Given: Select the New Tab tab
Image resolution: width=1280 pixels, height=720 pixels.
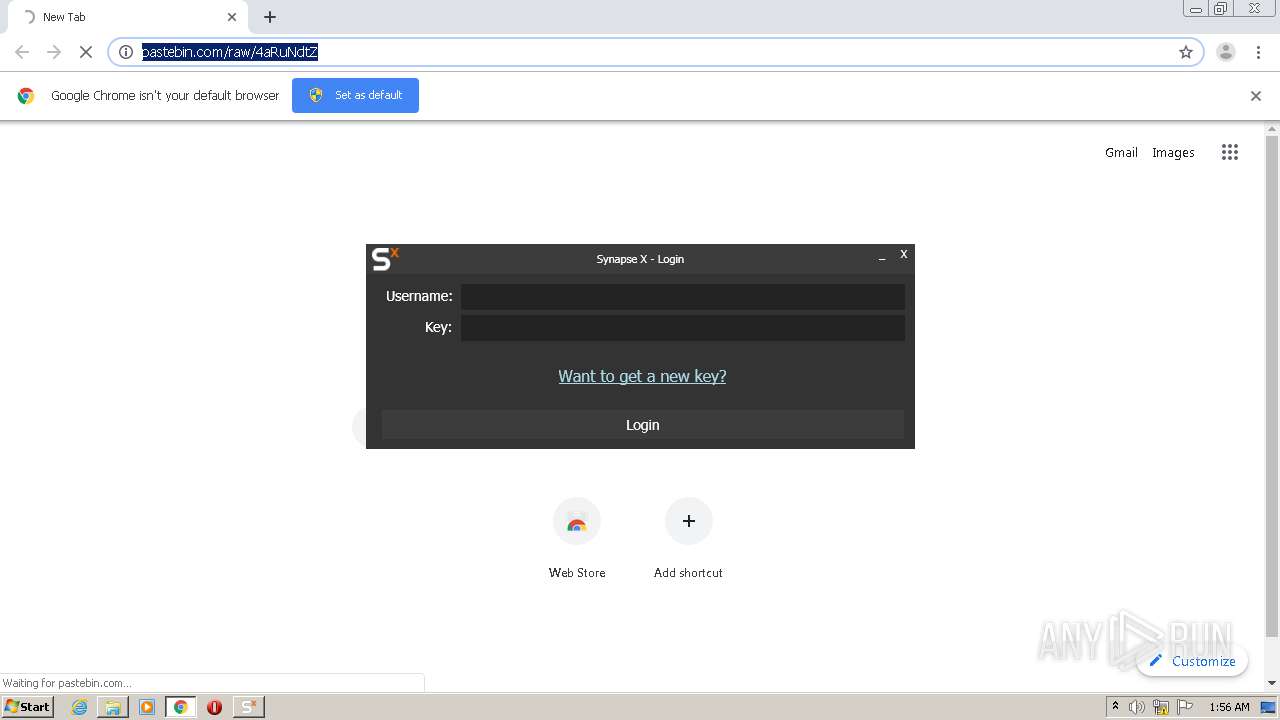Looking at the screenshot, I should [127, 17].
